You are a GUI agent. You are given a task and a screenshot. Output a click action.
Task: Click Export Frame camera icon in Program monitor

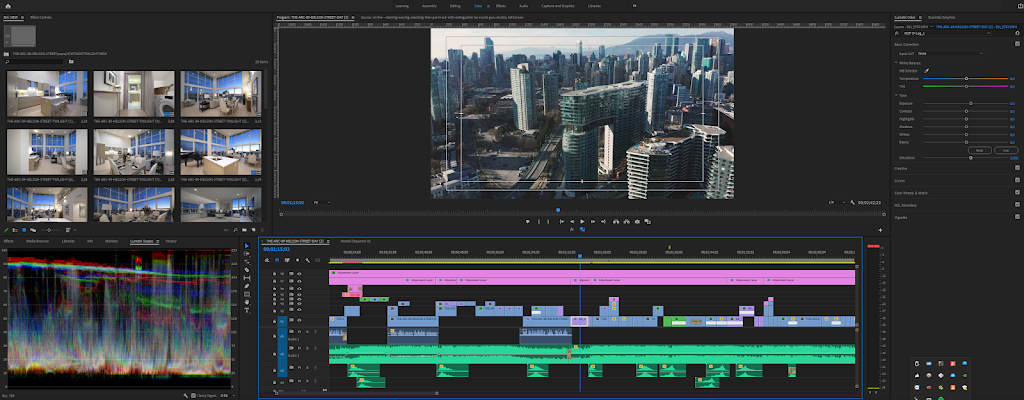[x=637, y=222]
